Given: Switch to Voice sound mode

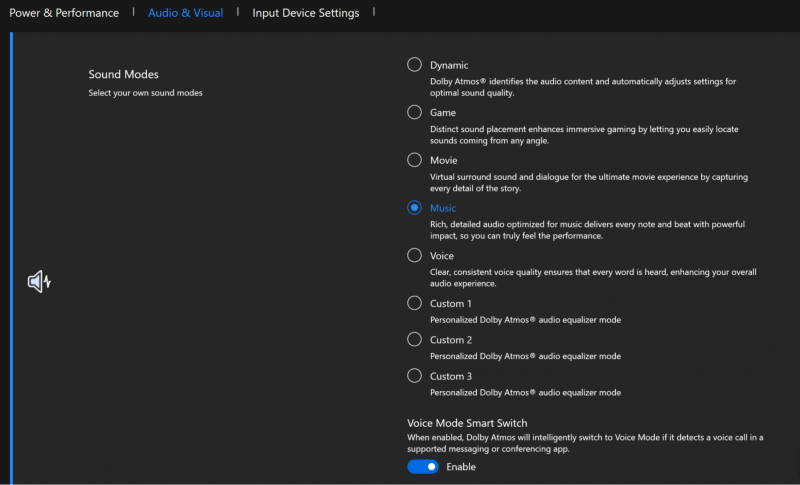Looking at the screenshot, I should coord(414,255).
